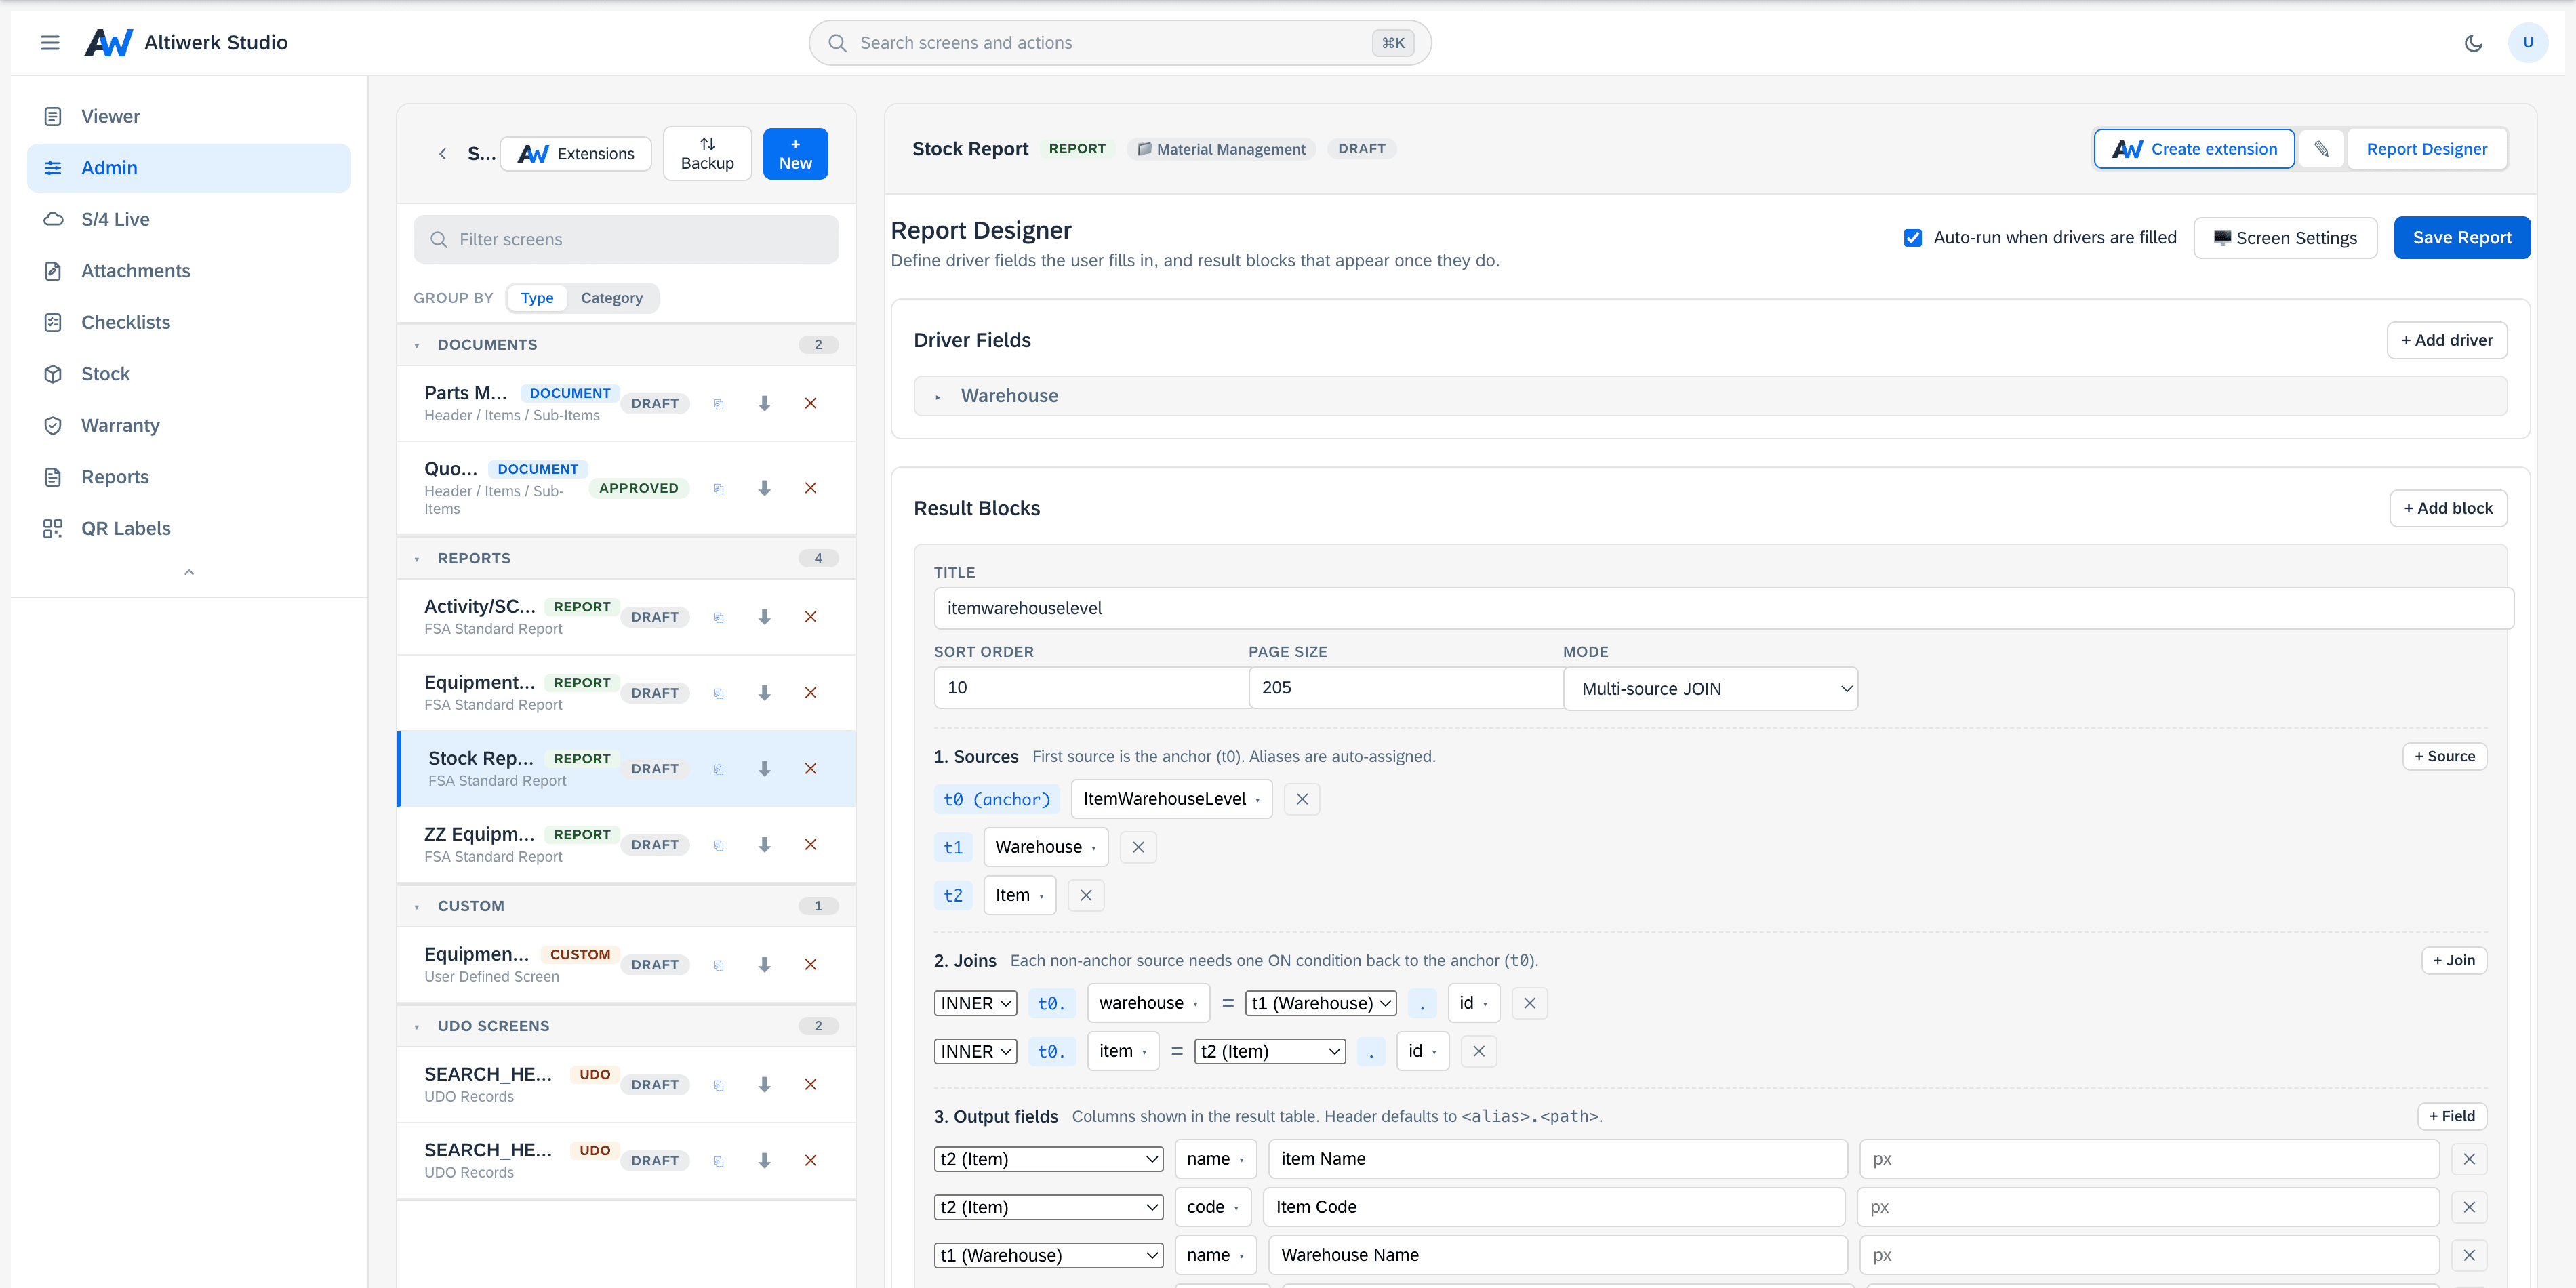2576x1288 pixels.
Task: Remove the ItemWarehouseLevel anchor source
Action: point(1302,799)
